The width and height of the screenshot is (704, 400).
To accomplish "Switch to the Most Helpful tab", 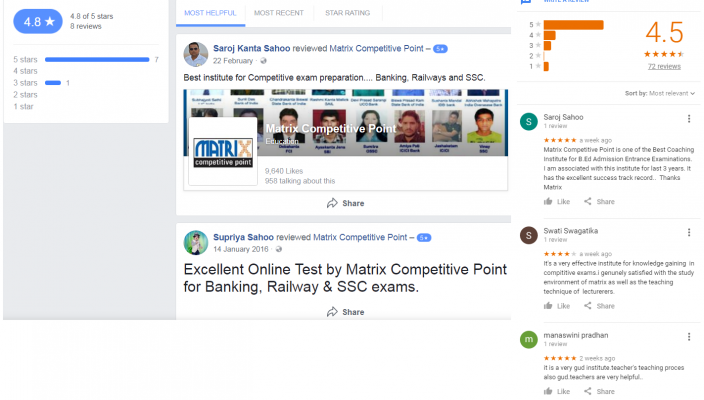I will [210, 13].
